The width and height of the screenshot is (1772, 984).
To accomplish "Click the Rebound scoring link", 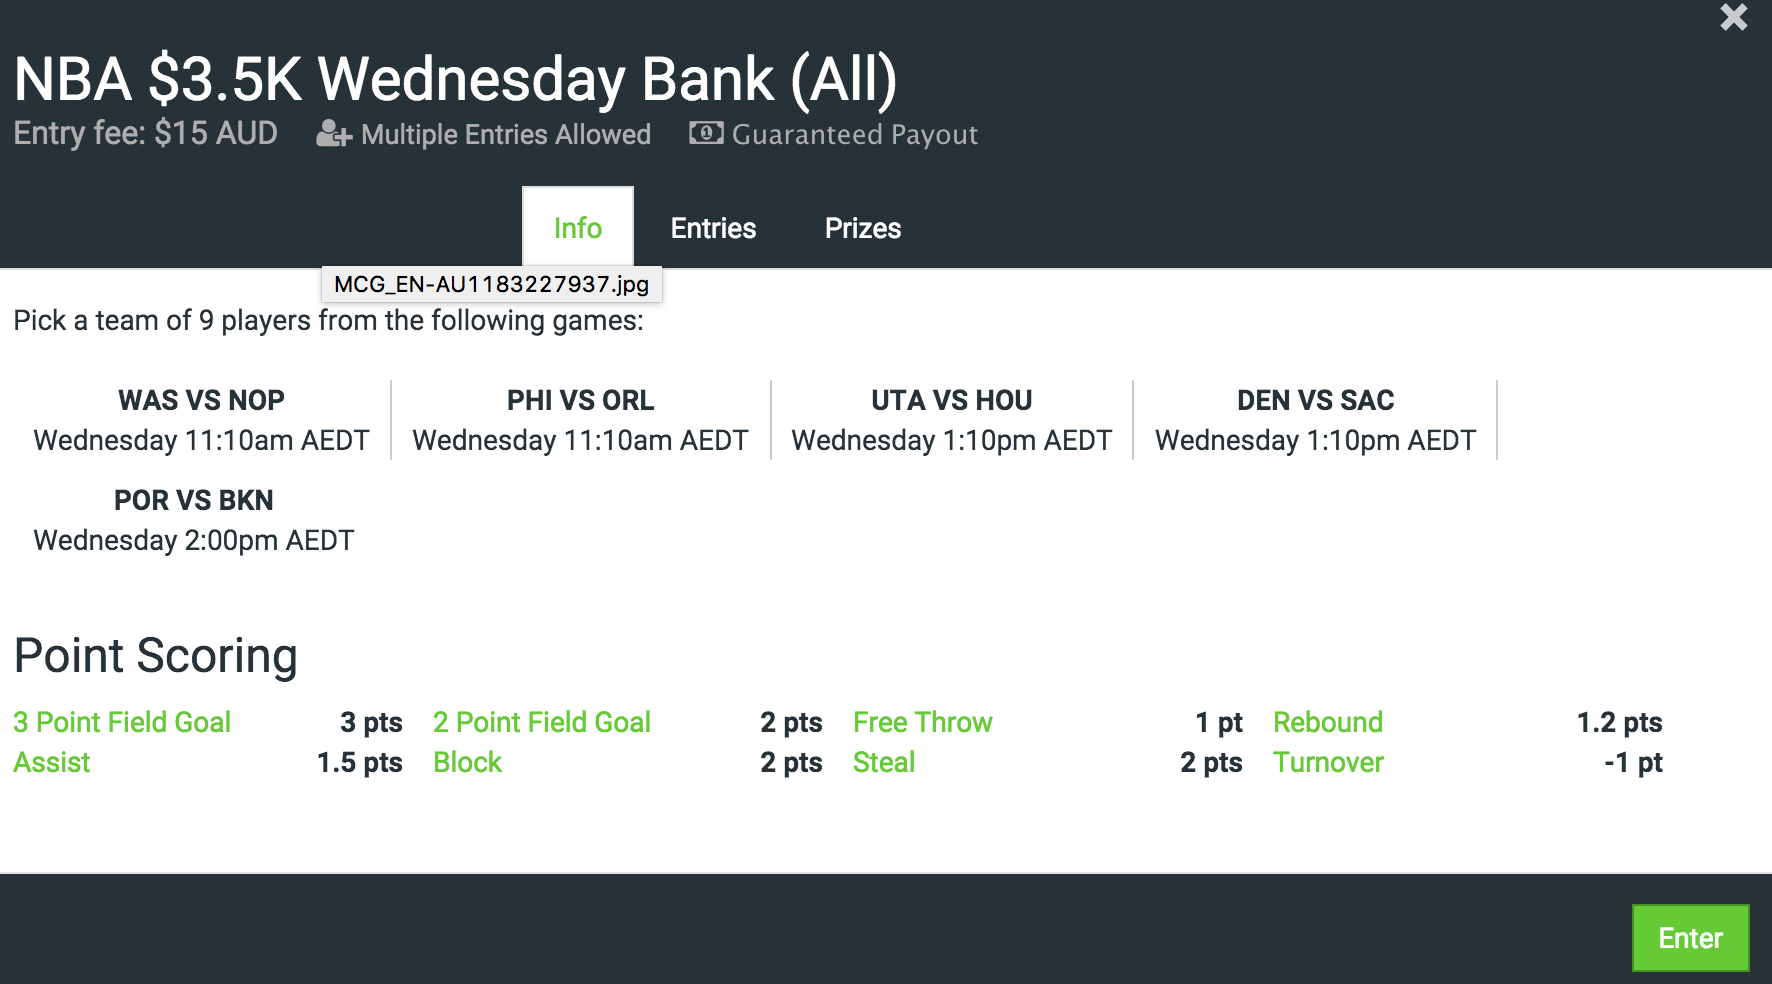I will tap(1328, 722).
